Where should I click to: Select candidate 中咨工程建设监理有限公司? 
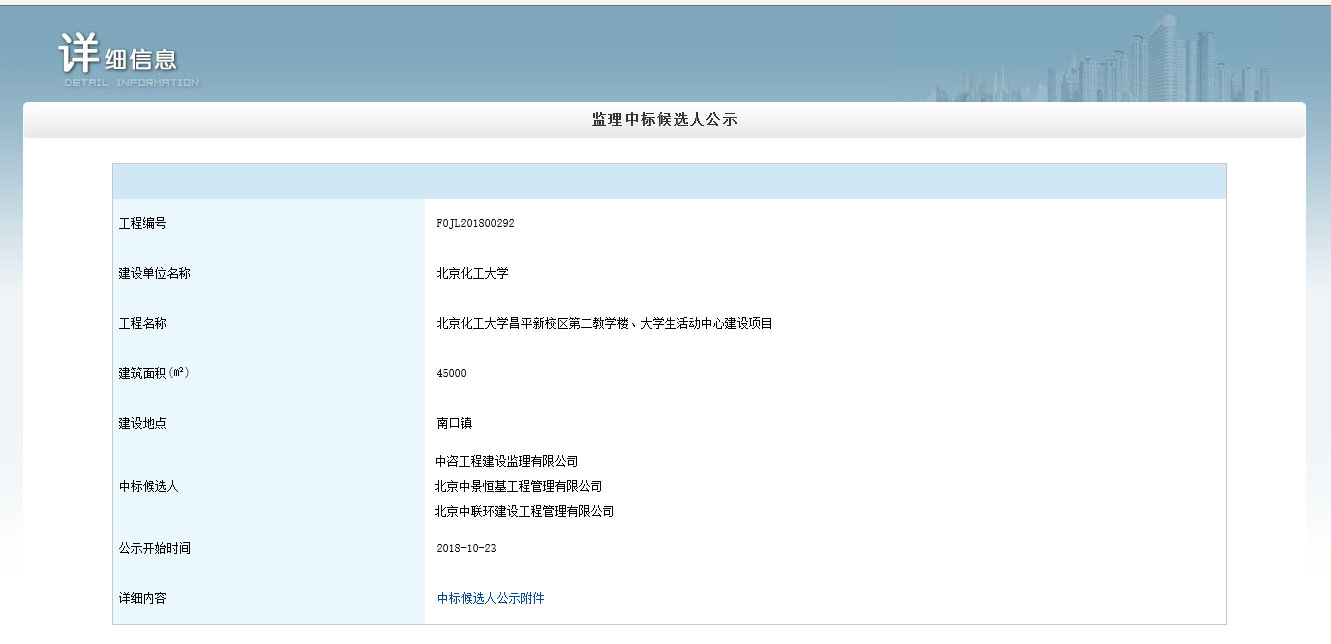506,461
